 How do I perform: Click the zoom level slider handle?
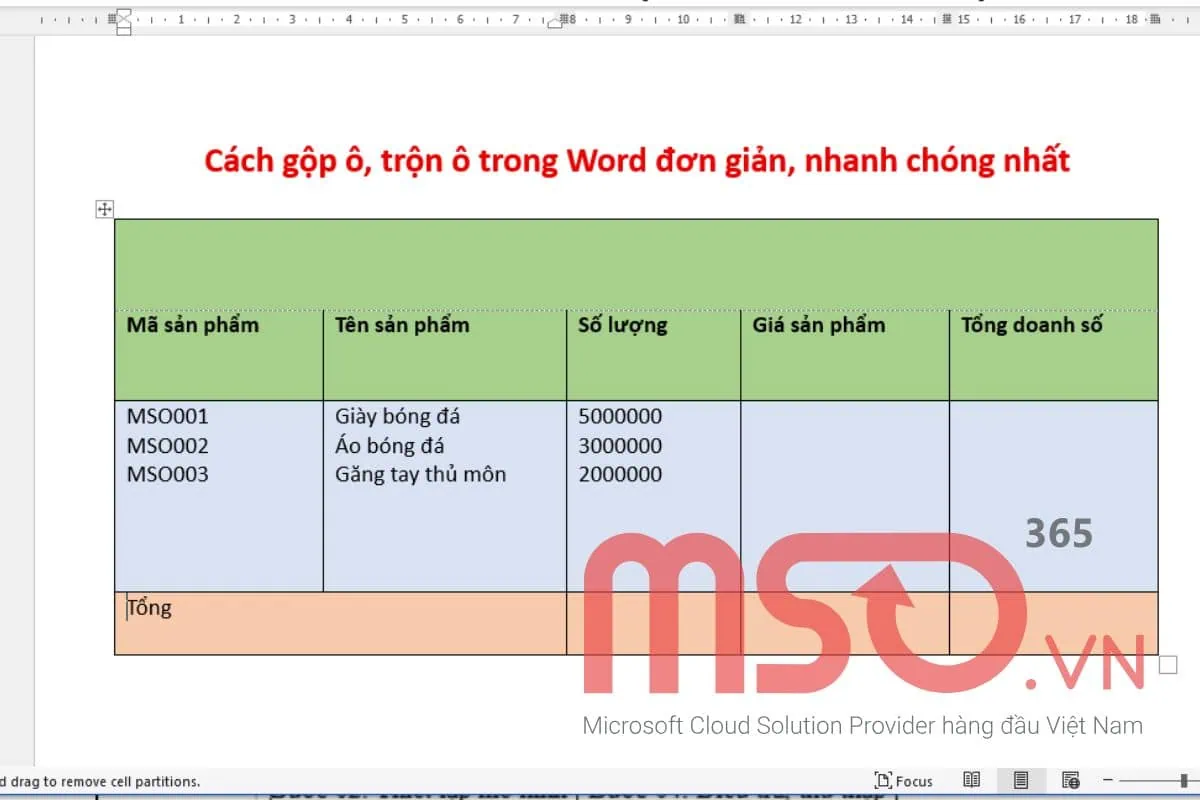click(1183, 779)
